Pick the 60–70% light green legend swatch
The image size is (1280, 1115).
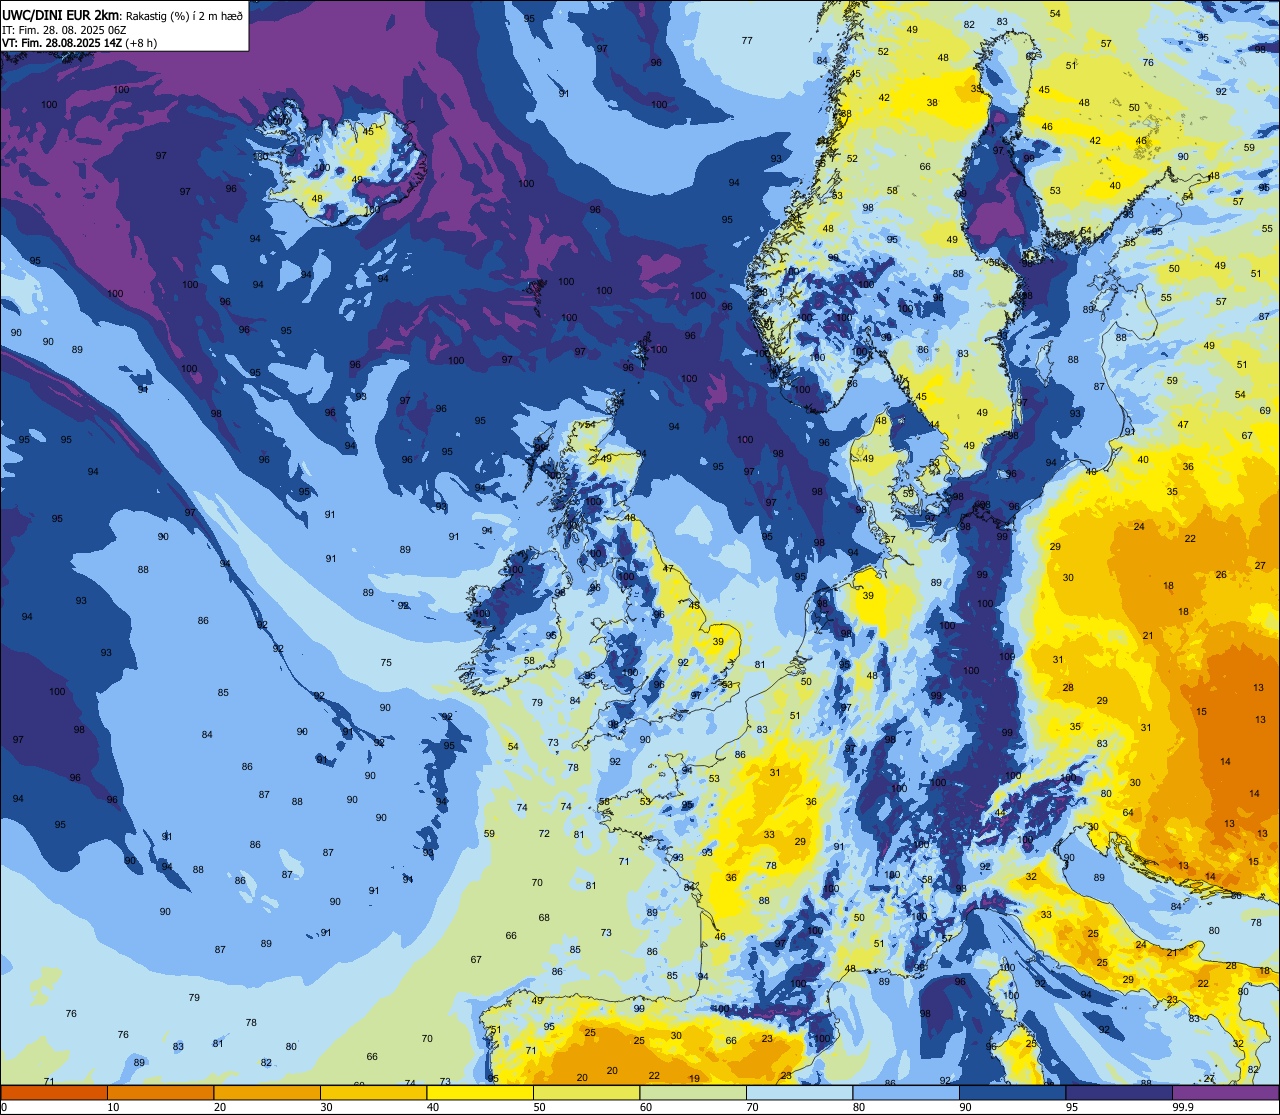[693, 1092]
